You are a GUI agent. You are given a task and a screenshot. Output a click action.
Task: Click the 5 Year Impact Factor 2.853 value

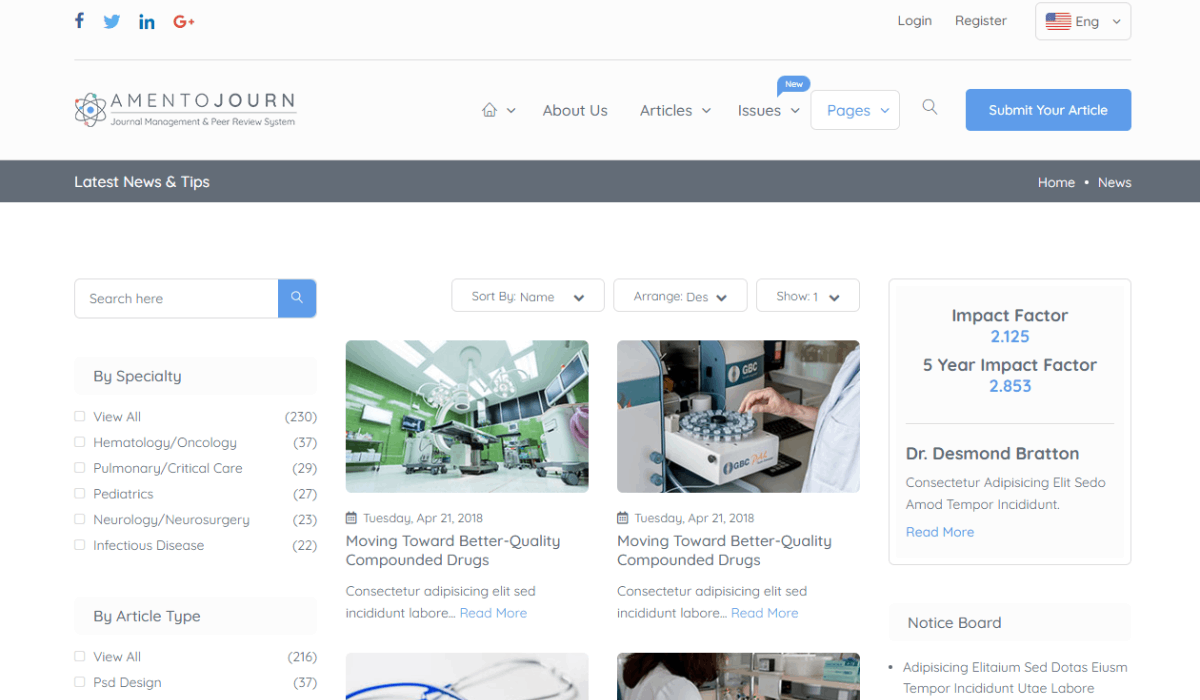click(x=1010, y=386)
